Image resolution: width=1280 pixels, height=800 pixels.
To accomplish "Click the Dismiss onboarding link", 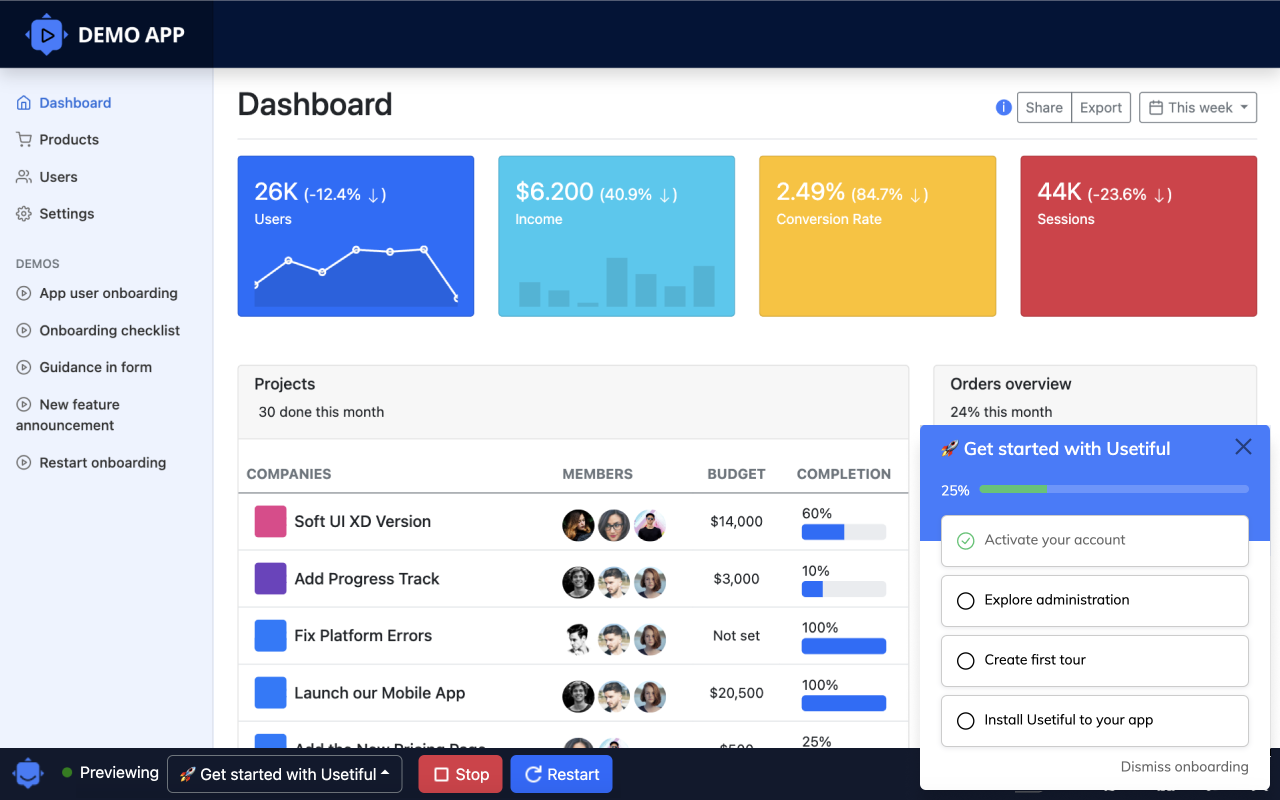I will tap(1184, 766).
